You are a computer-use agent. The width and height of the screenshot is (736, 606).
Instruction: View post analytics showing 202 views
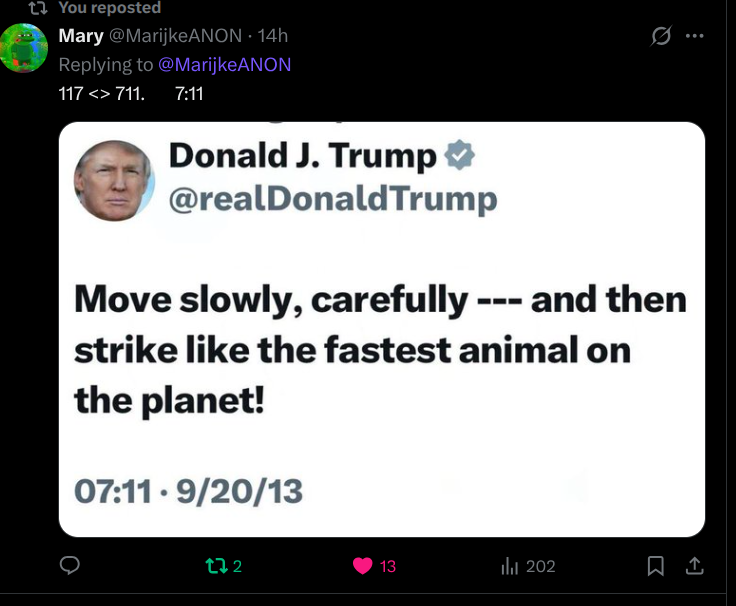[x=510, y=566]
